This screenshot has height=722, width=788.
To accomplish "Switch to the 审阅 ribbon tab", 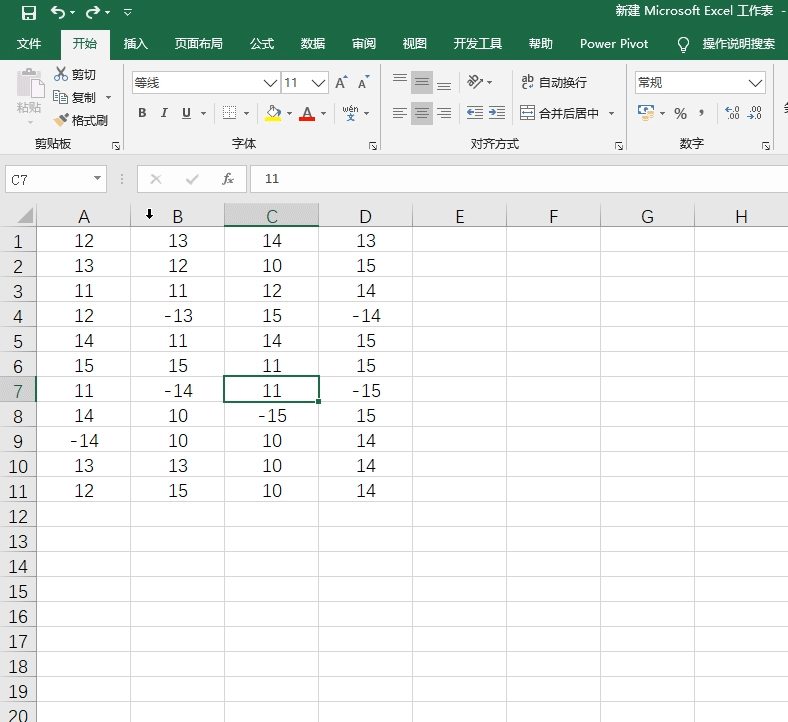I will [364, 44].
